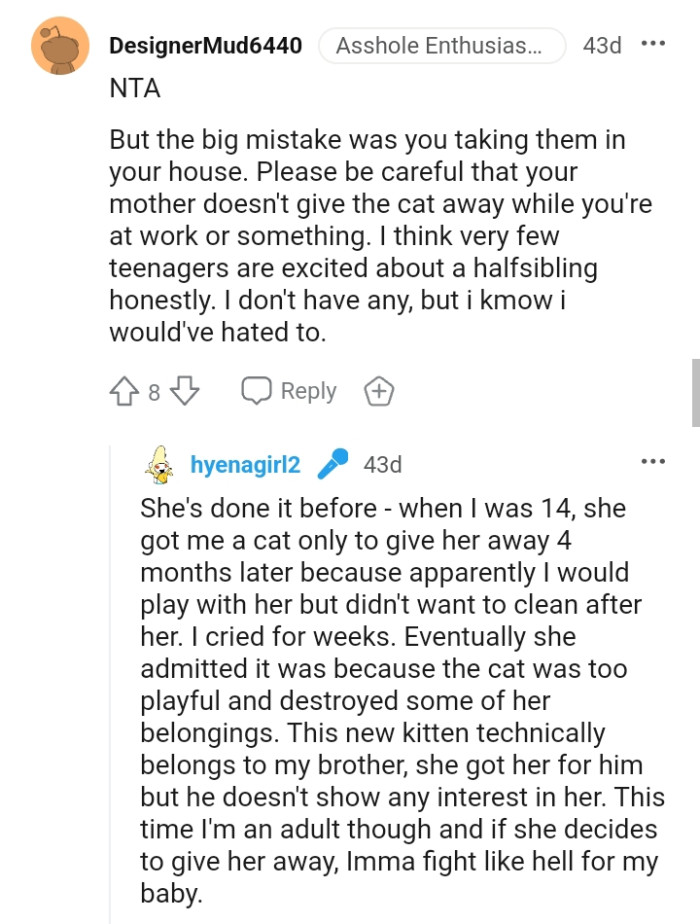
Task: Click the 43d timestamp on the top comment
Action: 600,45
